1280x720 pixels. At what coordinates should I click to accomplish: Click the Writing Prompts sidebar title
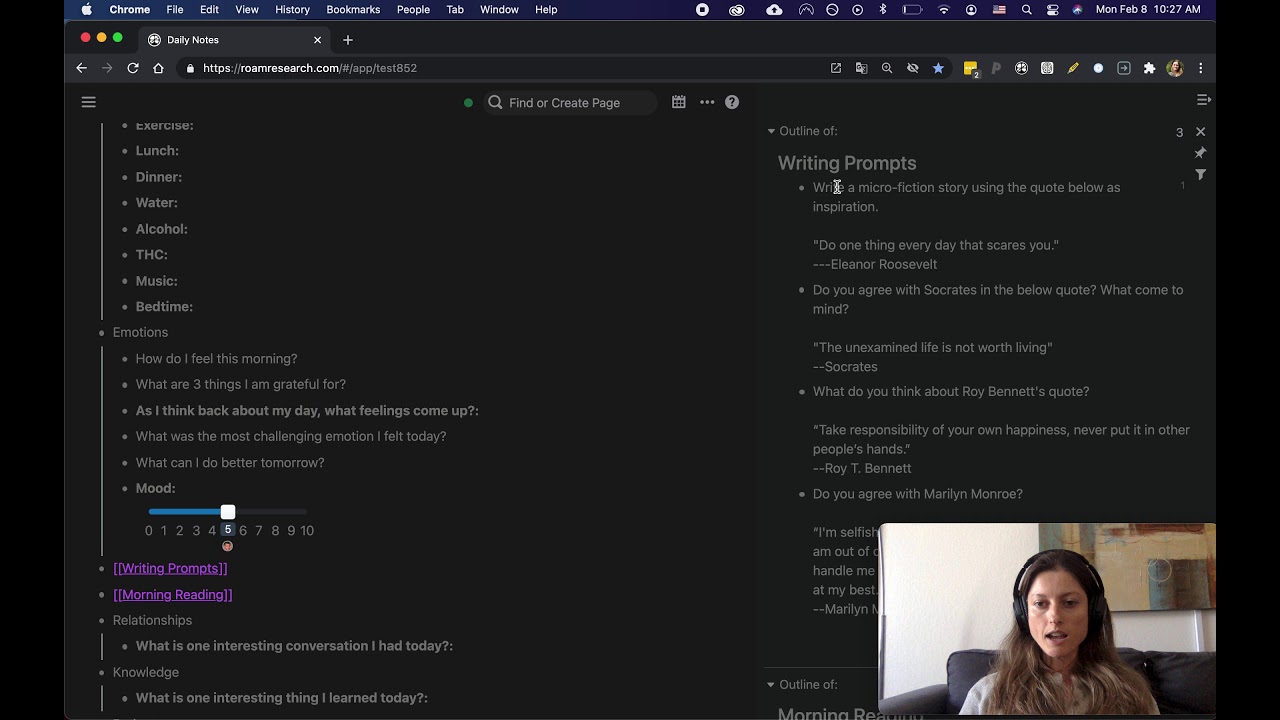click(x=847, y=163)
